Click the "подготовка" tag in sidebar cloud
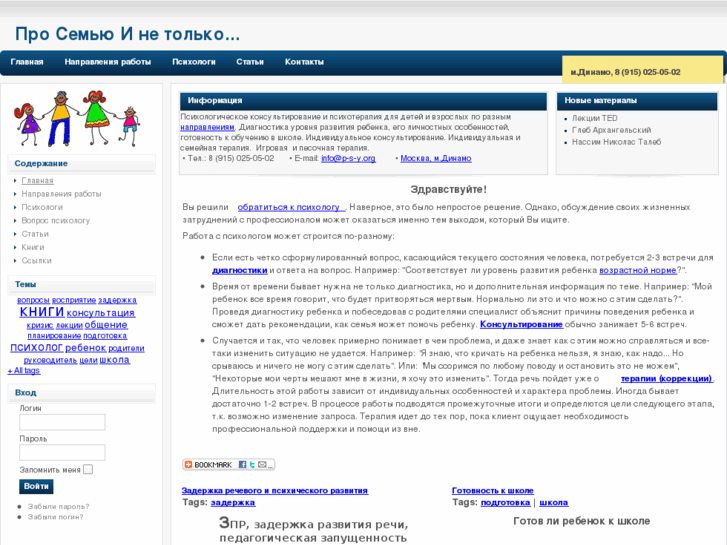Viewport: 727px width, 545px height. [105, 336]
